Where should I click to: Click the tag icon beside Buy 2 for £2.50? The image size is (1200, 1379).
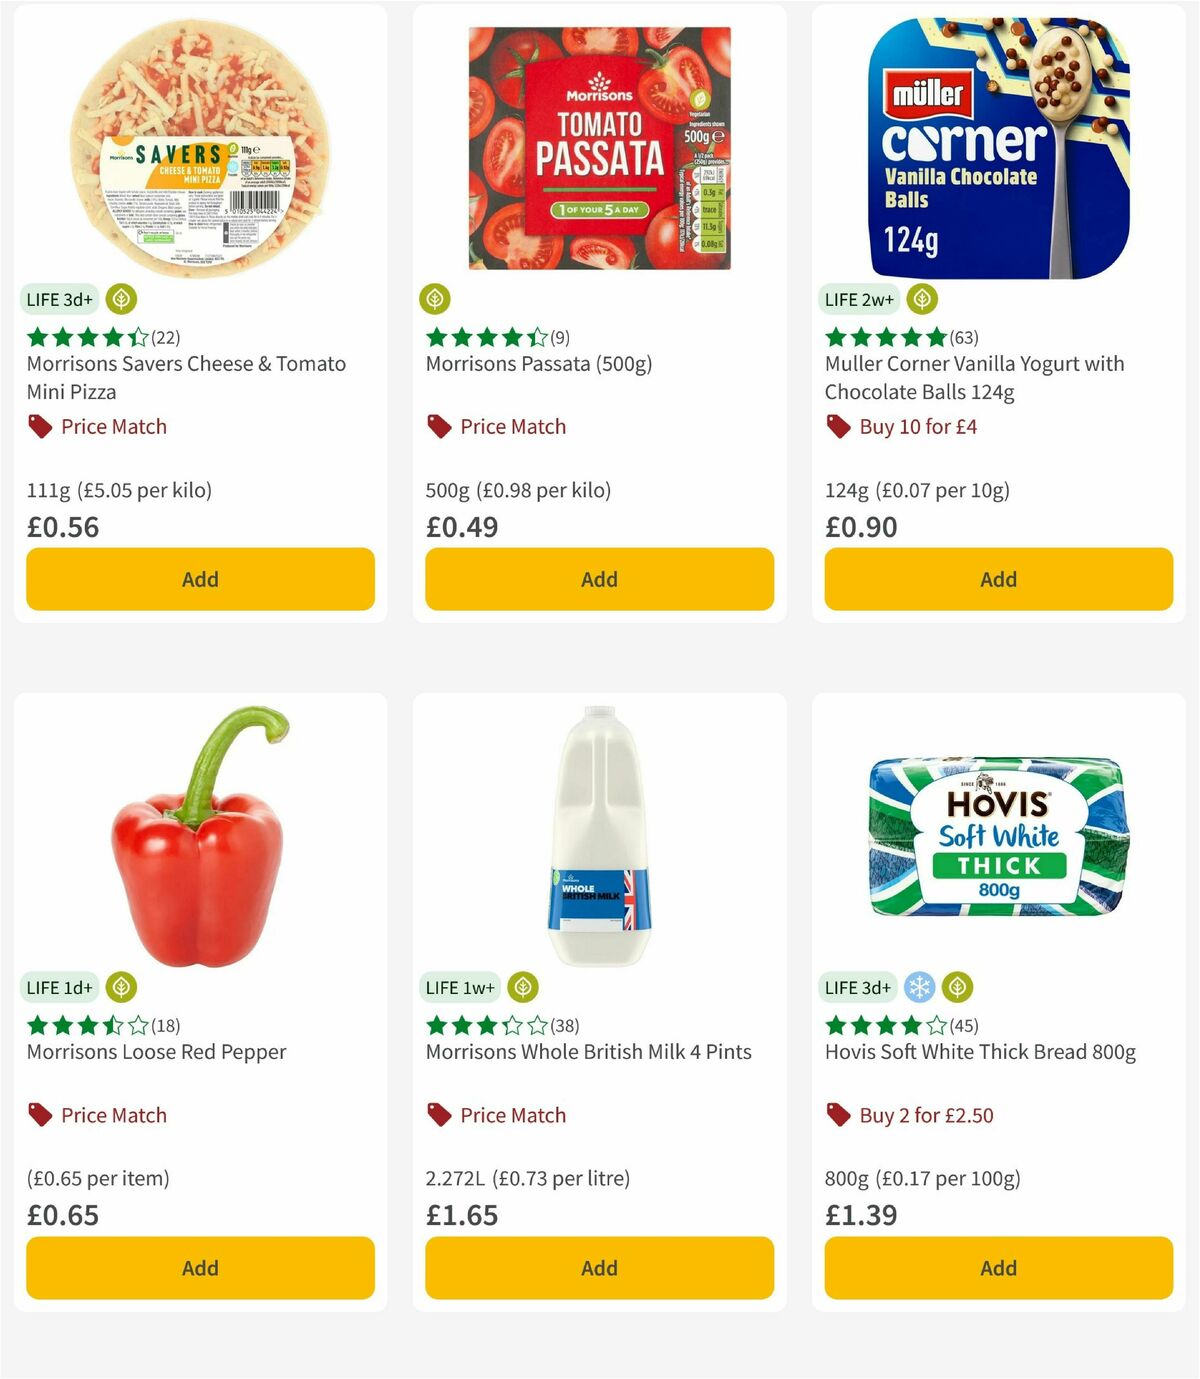click(x=837, y=1115)
